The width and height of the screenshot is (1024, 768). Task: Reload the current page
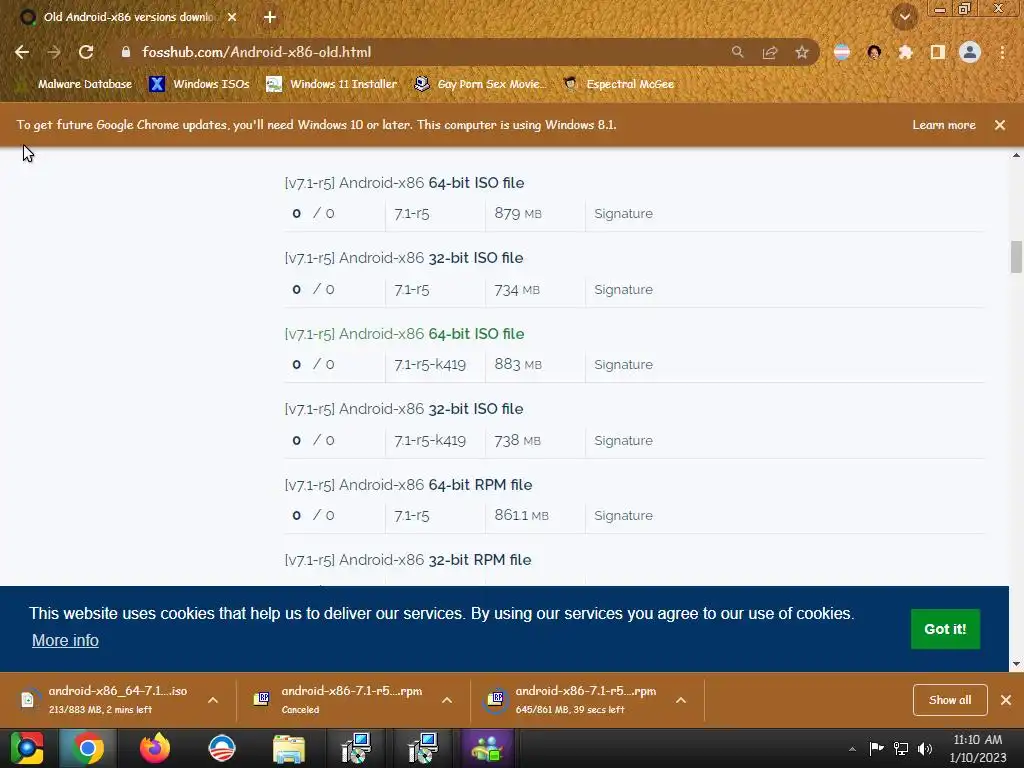(86, 52)
